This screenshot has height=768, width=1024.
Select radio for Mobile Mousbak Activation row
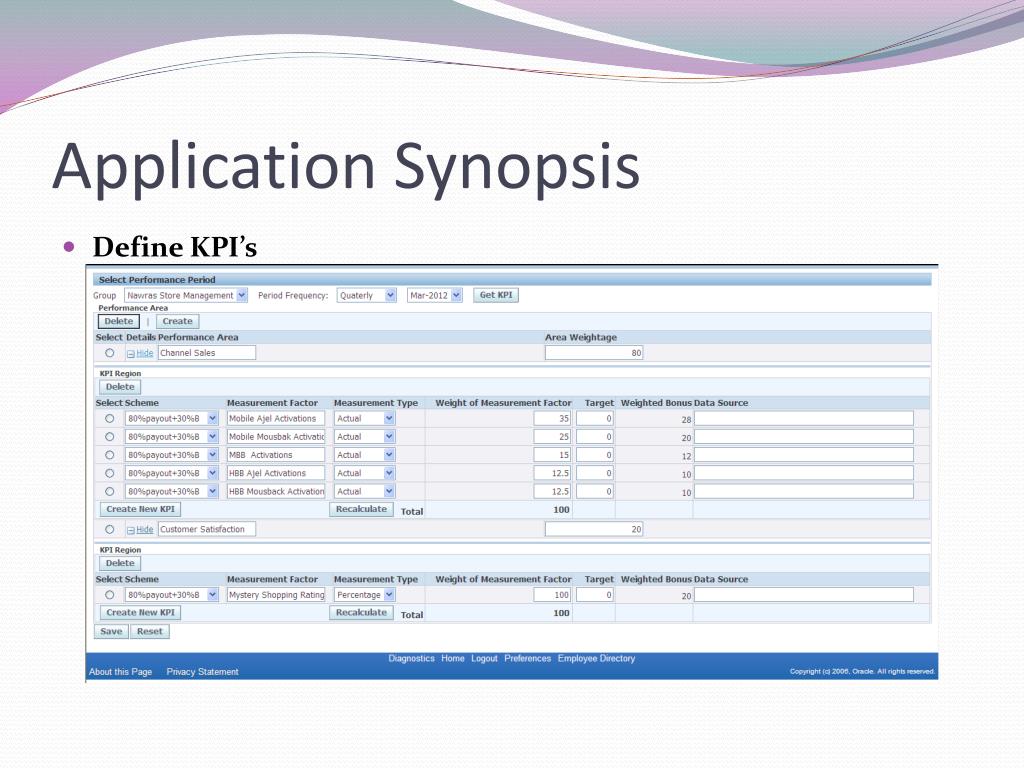(x=110, y=437)
